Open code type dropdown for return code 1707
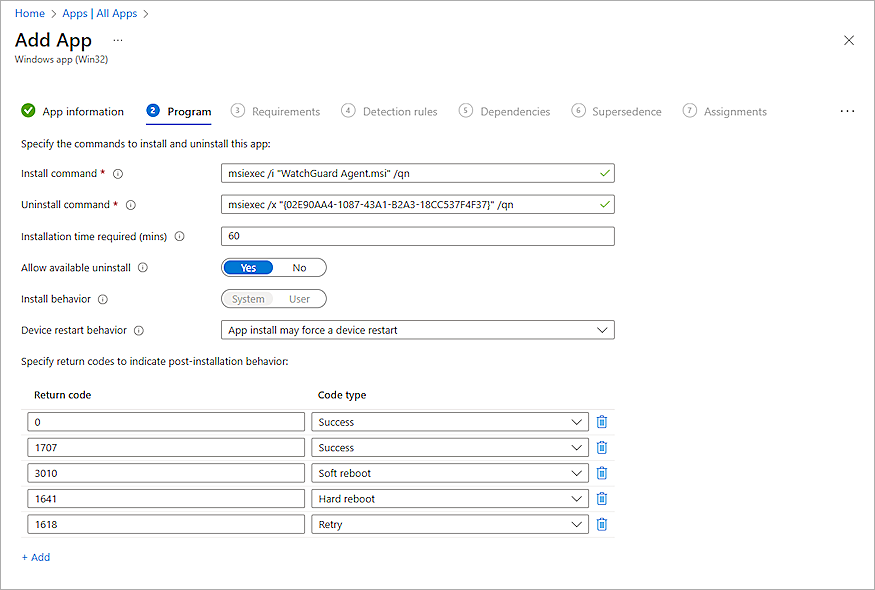875x590 pixels. 450,448
